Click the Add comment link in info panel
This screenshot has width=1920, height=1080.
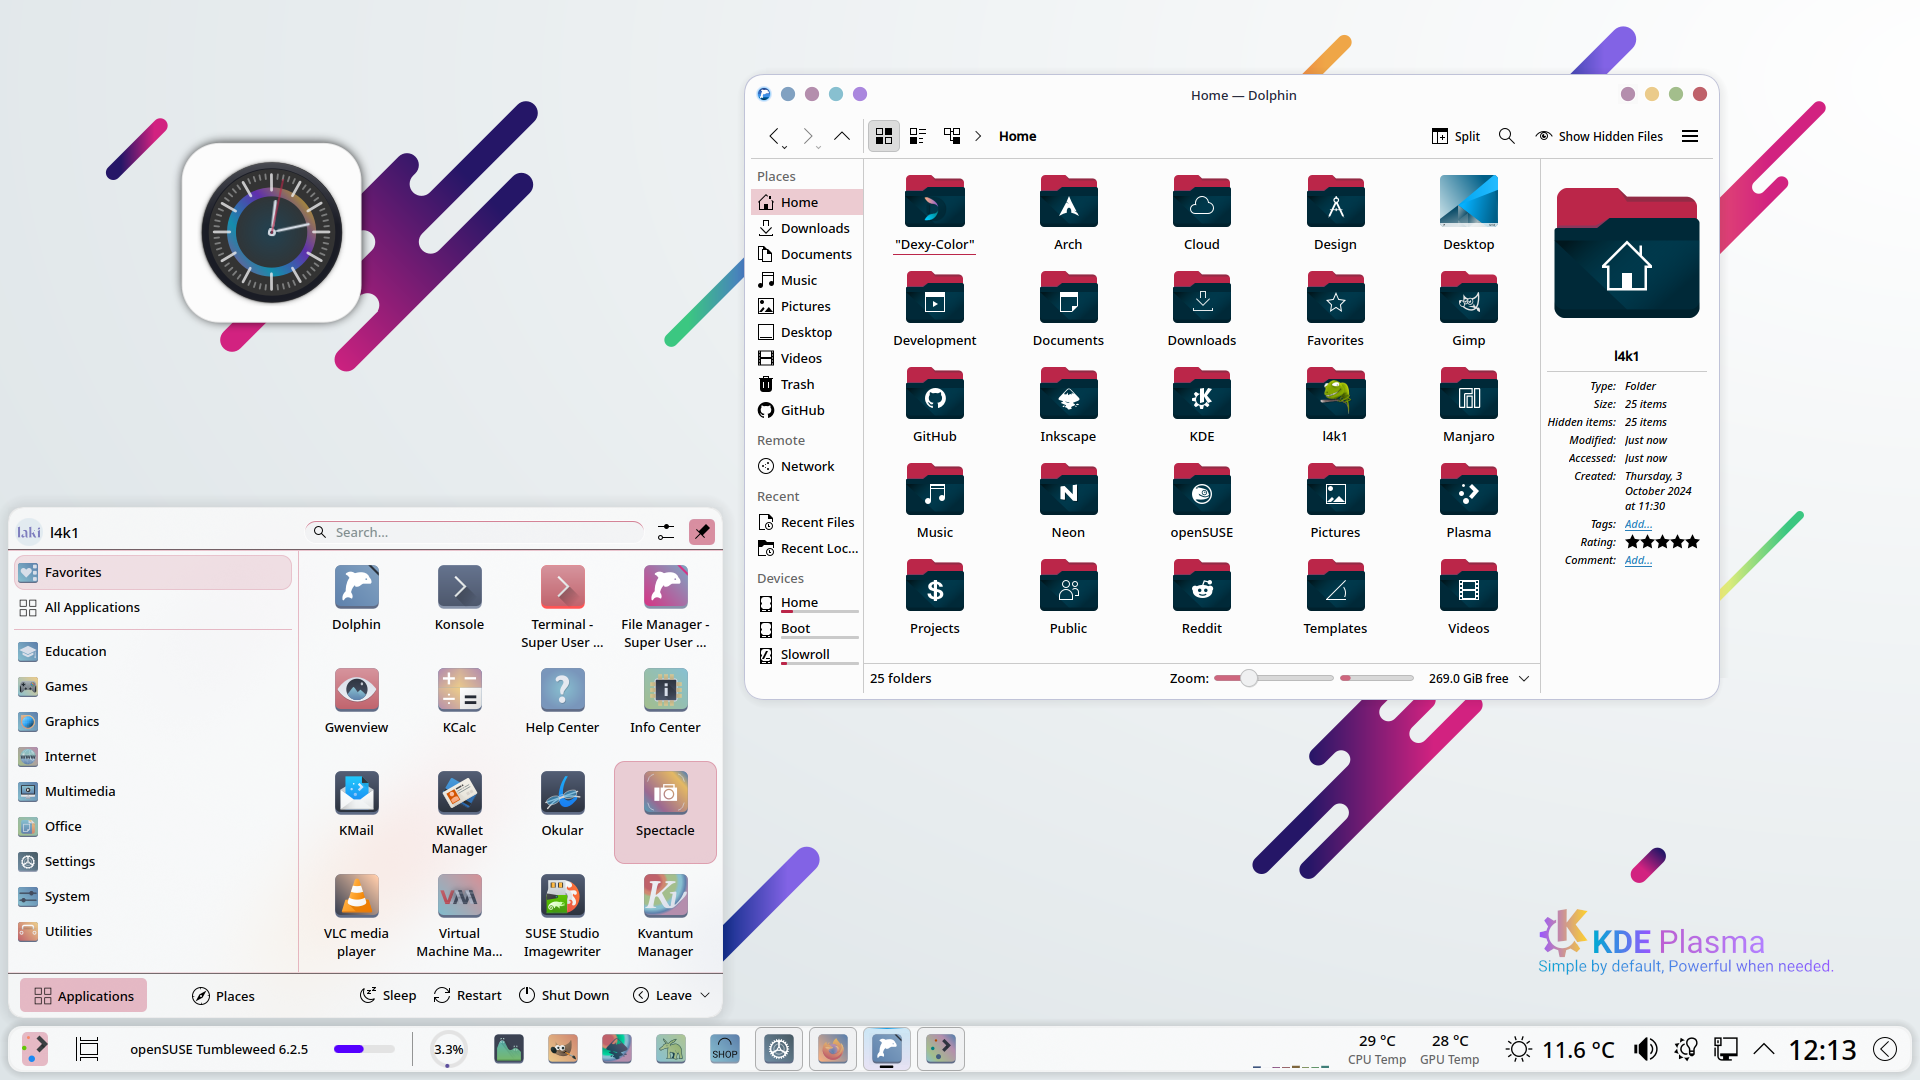tap(1638, 561)
